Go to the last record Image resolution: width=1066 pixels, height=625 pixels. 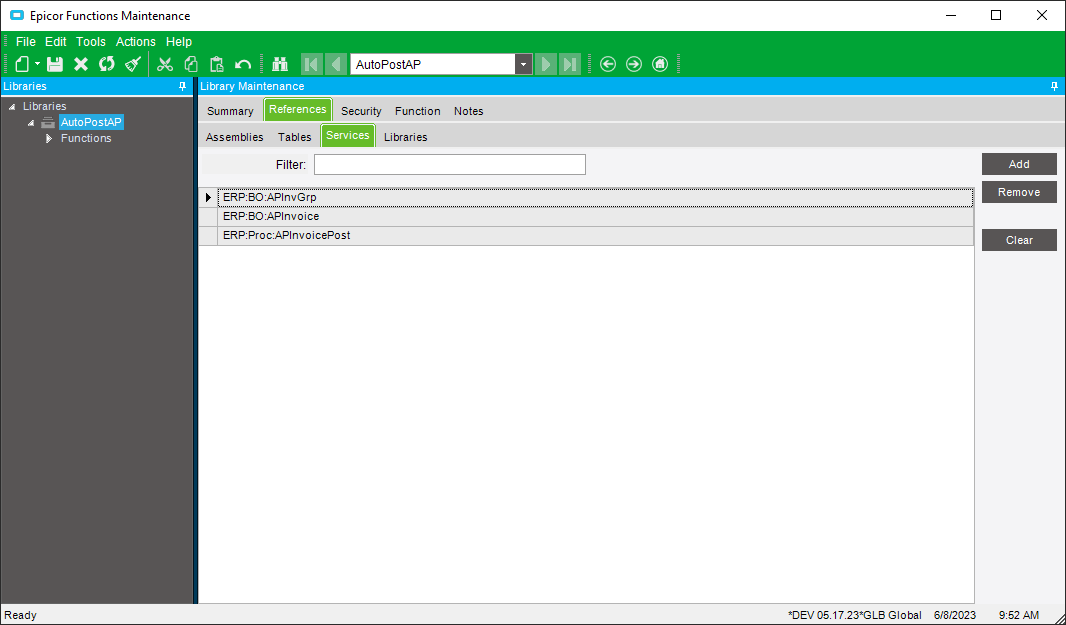[570, 64]
